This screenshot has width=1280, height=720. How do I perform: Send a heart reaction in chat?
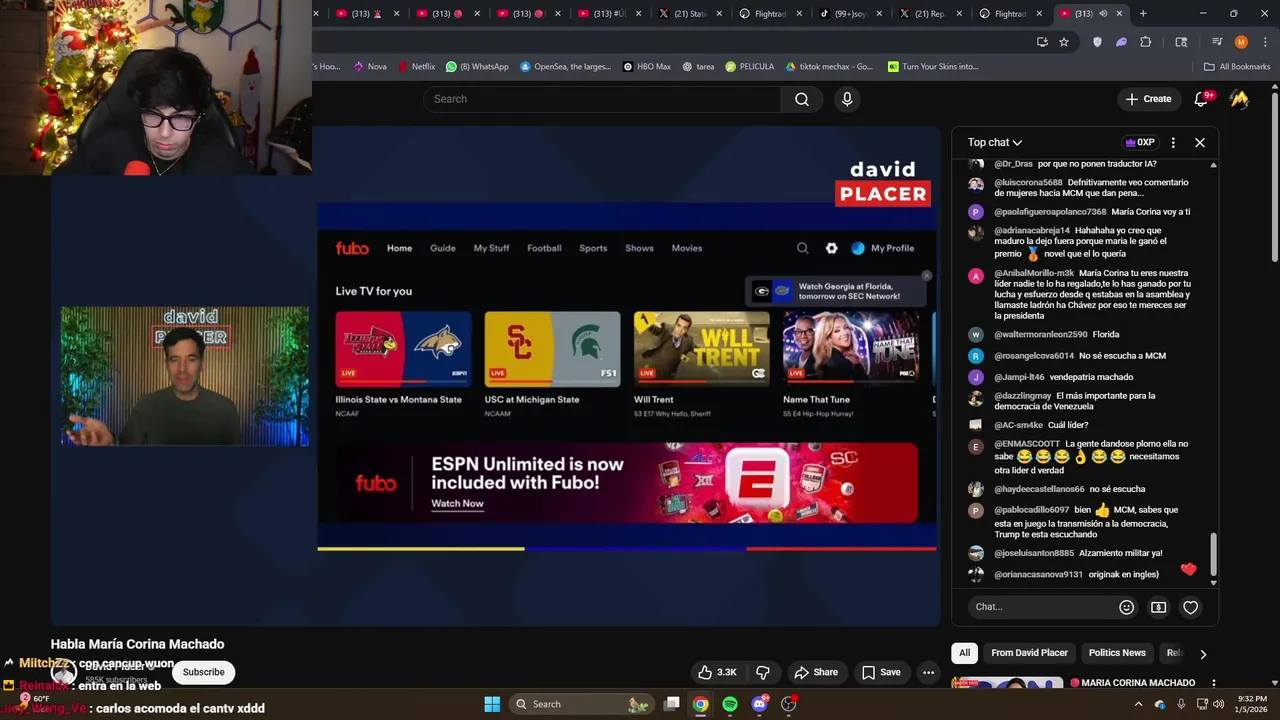pos(1190,607)
